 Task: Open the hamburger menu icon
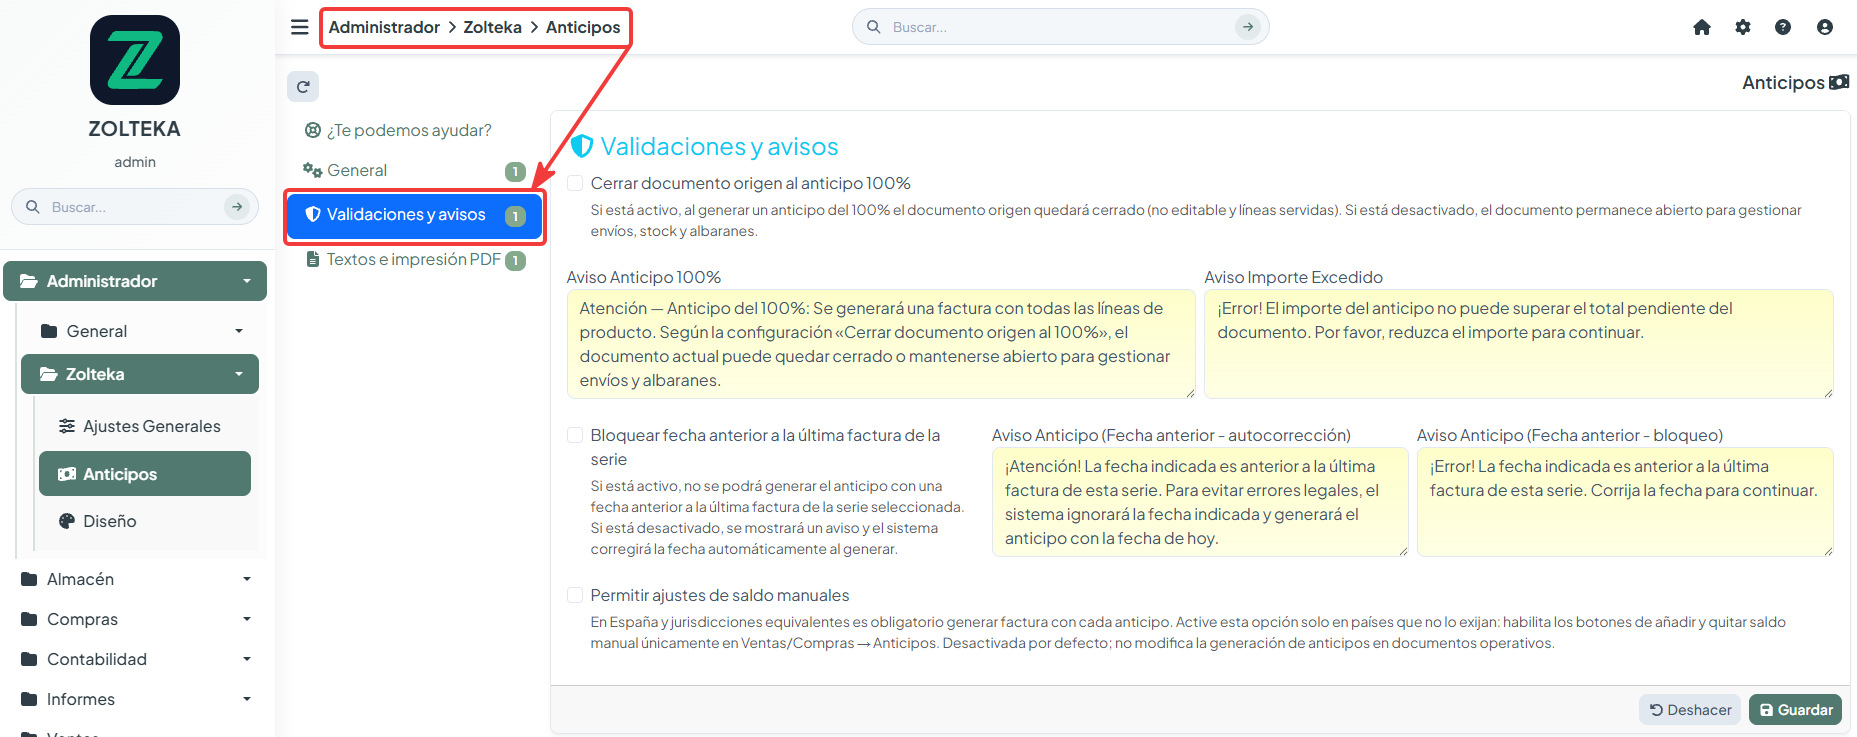tap(299, 27)
